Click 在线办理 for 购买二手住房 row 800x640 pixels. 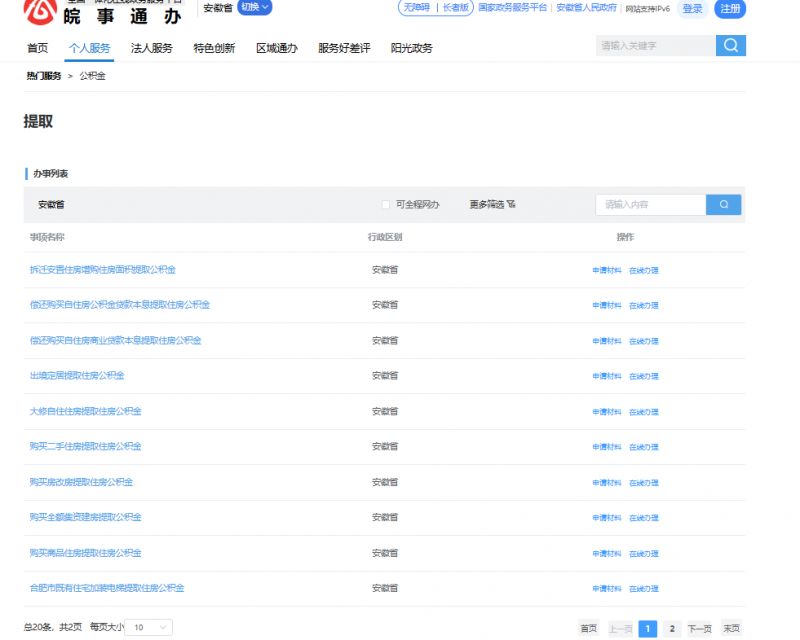click(644, 447)
